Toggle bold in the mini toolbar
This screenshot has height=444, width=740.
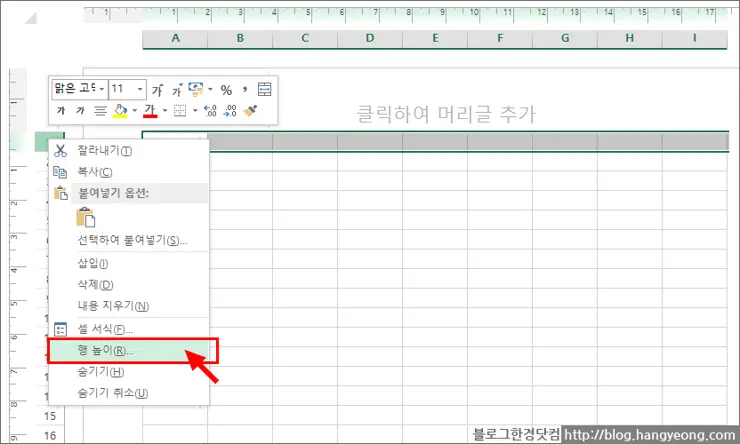pyautogui.click(x=61, y=111)
